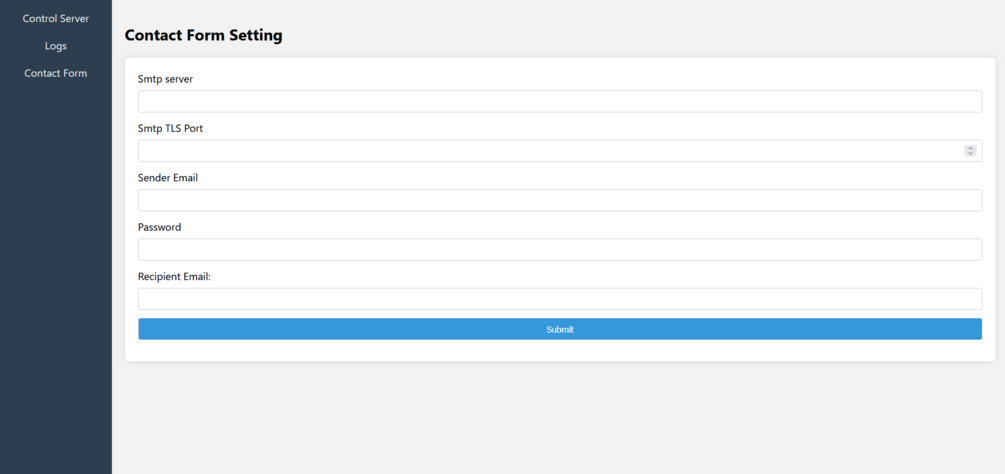Select Contact Form in sidebar navigation
The image size is (1005, 474).
click(x=56, y=73)
